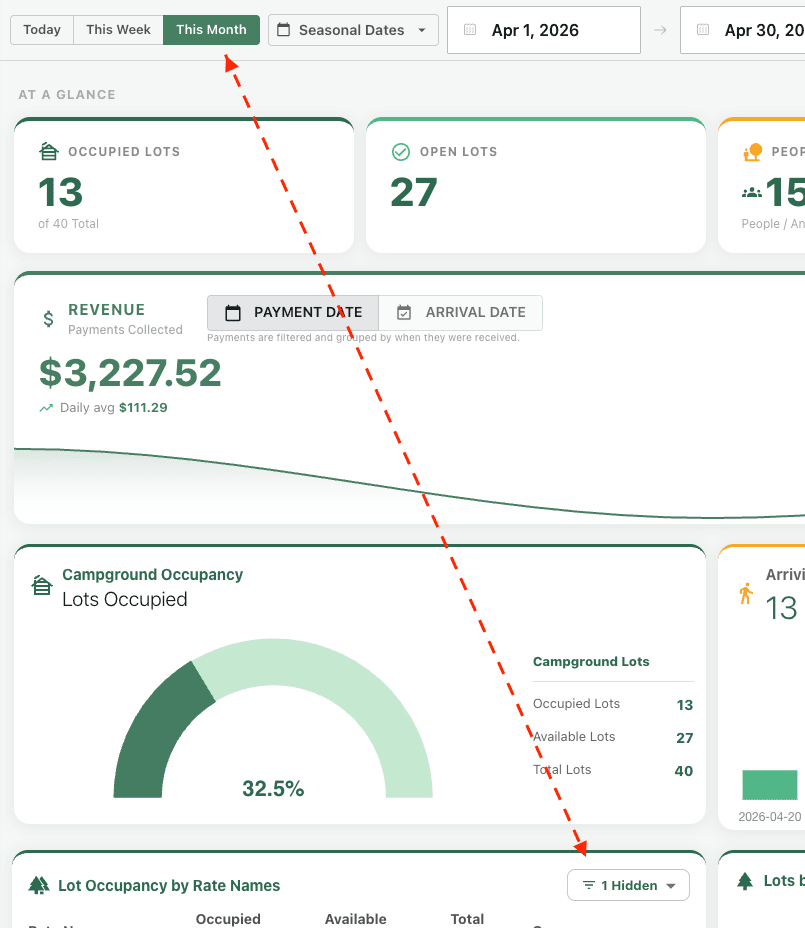The height and width of the screenshot is (928, 805).
Task: Click the Occupied Lots row value 13
Action: [x=685, y=705]
